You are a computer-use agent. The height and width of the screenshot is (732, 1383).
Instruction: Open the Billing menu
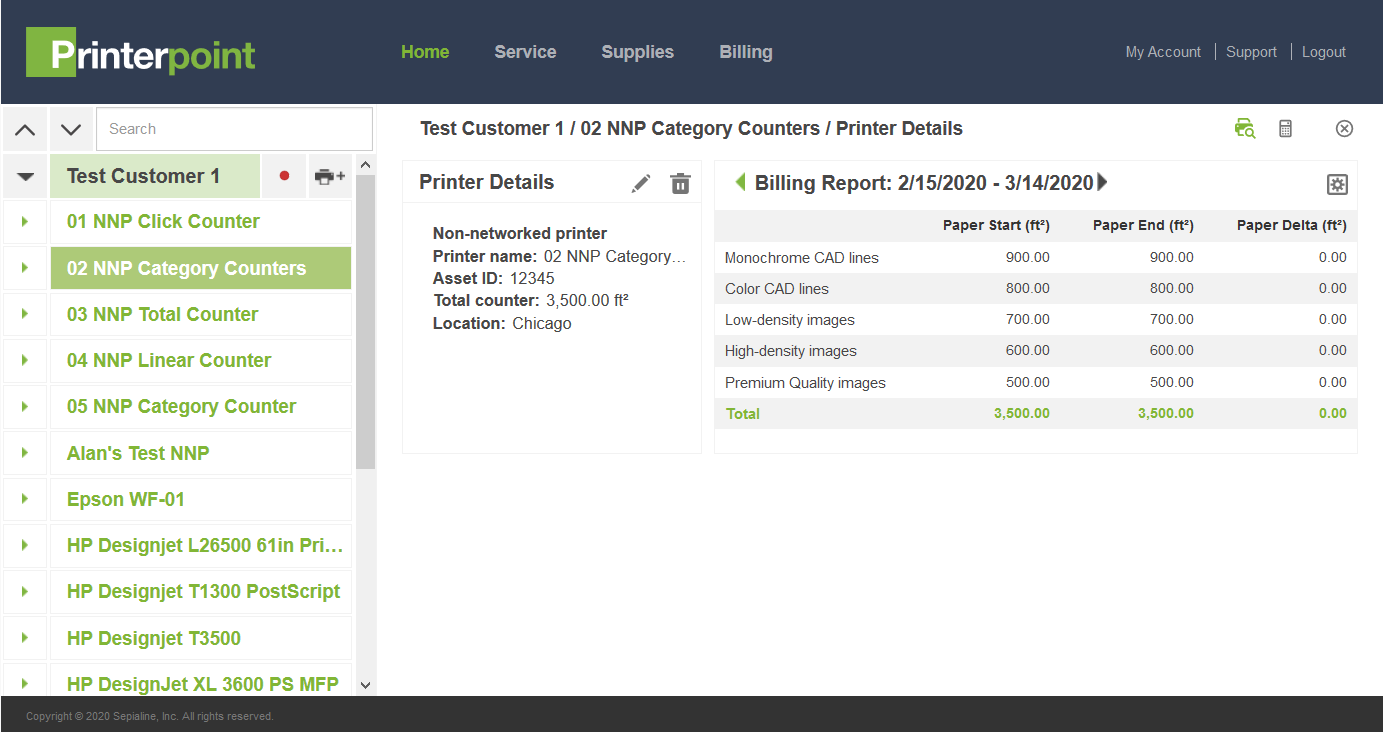pos(745,52)
